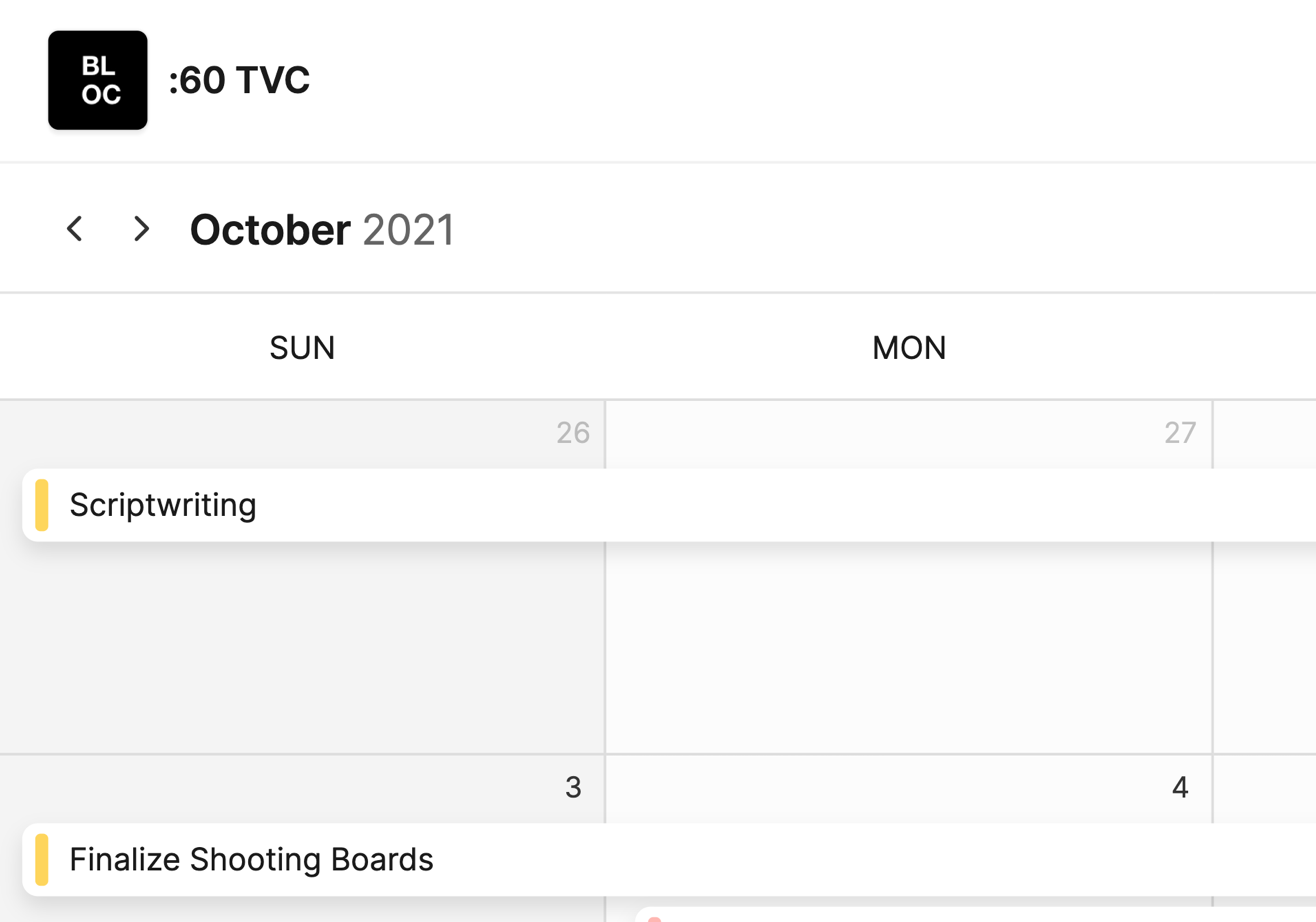This screenshot has width=1316, height=922.
Task: Click the 2021 year label
Action: (x=408, y=230)
